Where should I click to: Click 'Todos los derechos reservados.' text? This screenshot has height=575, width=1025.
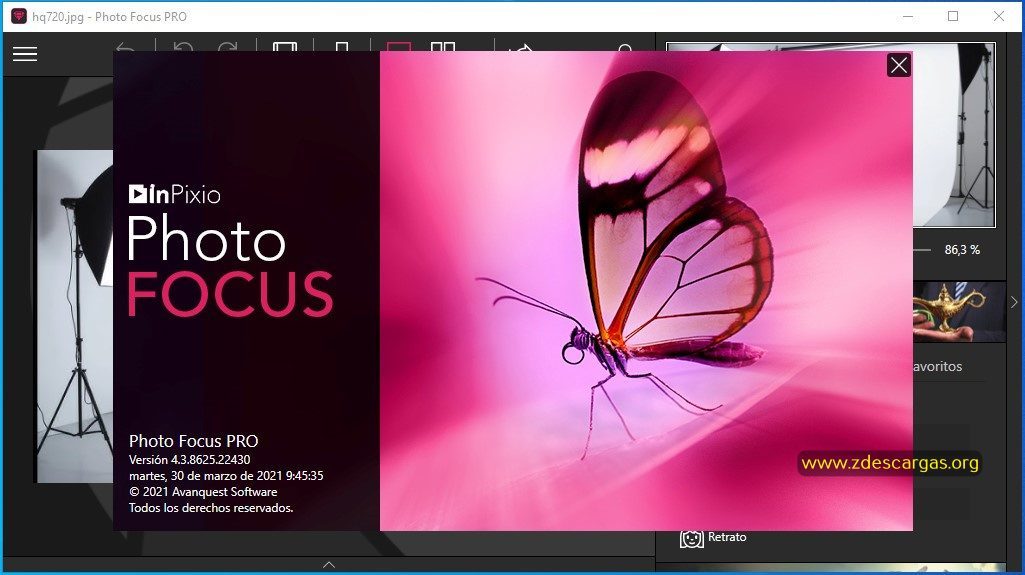(211, 508)
